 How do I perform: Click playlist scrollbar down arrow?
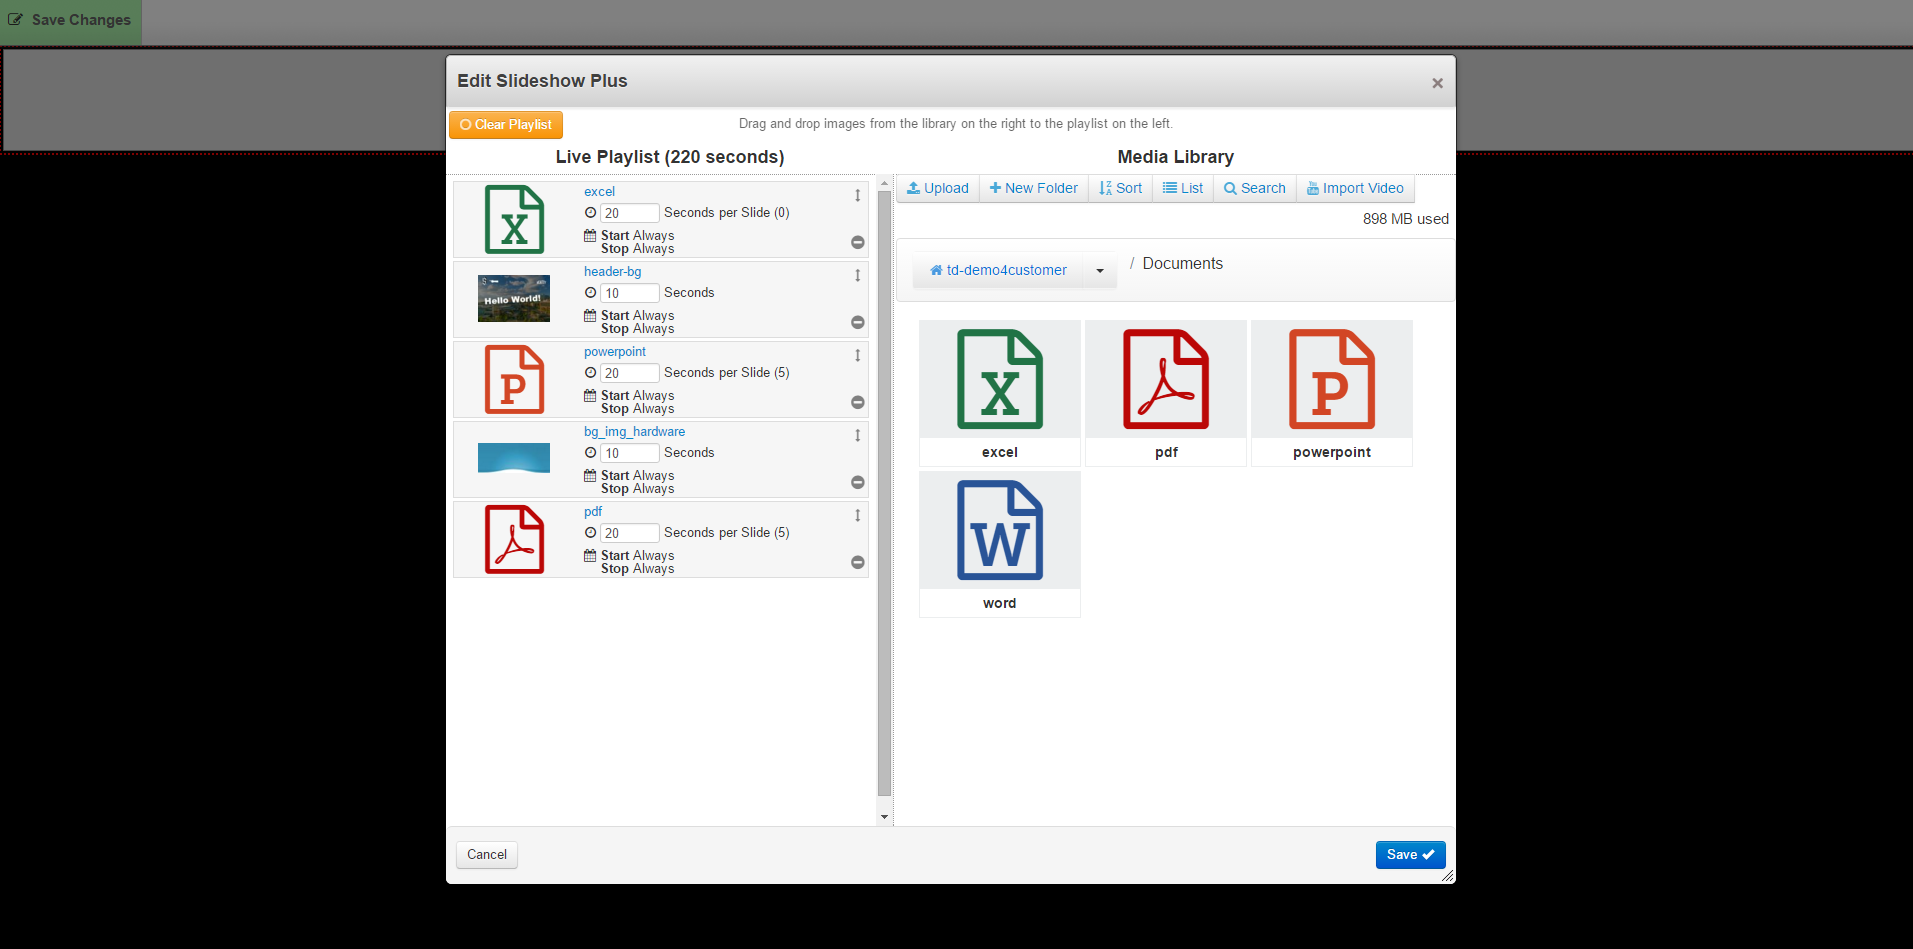[884, 817]
